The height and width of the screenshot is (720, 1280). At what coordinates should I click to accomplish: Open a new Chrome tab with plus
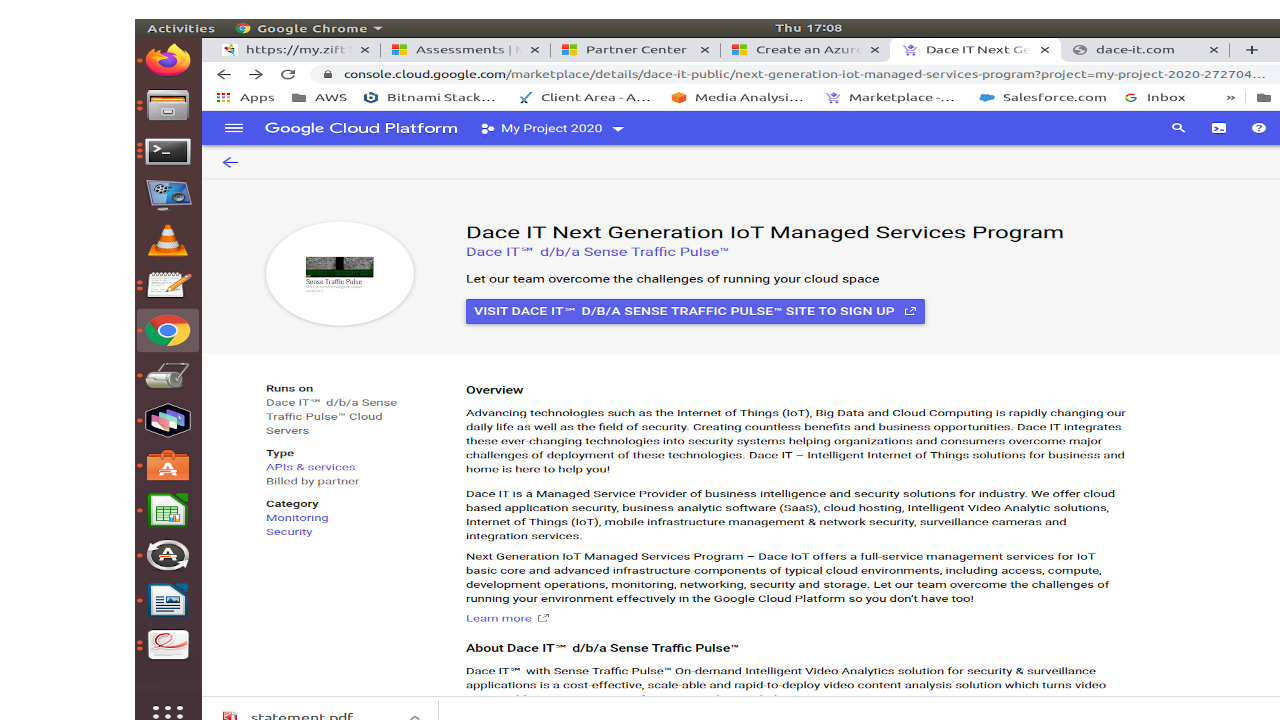point(1251,49)
